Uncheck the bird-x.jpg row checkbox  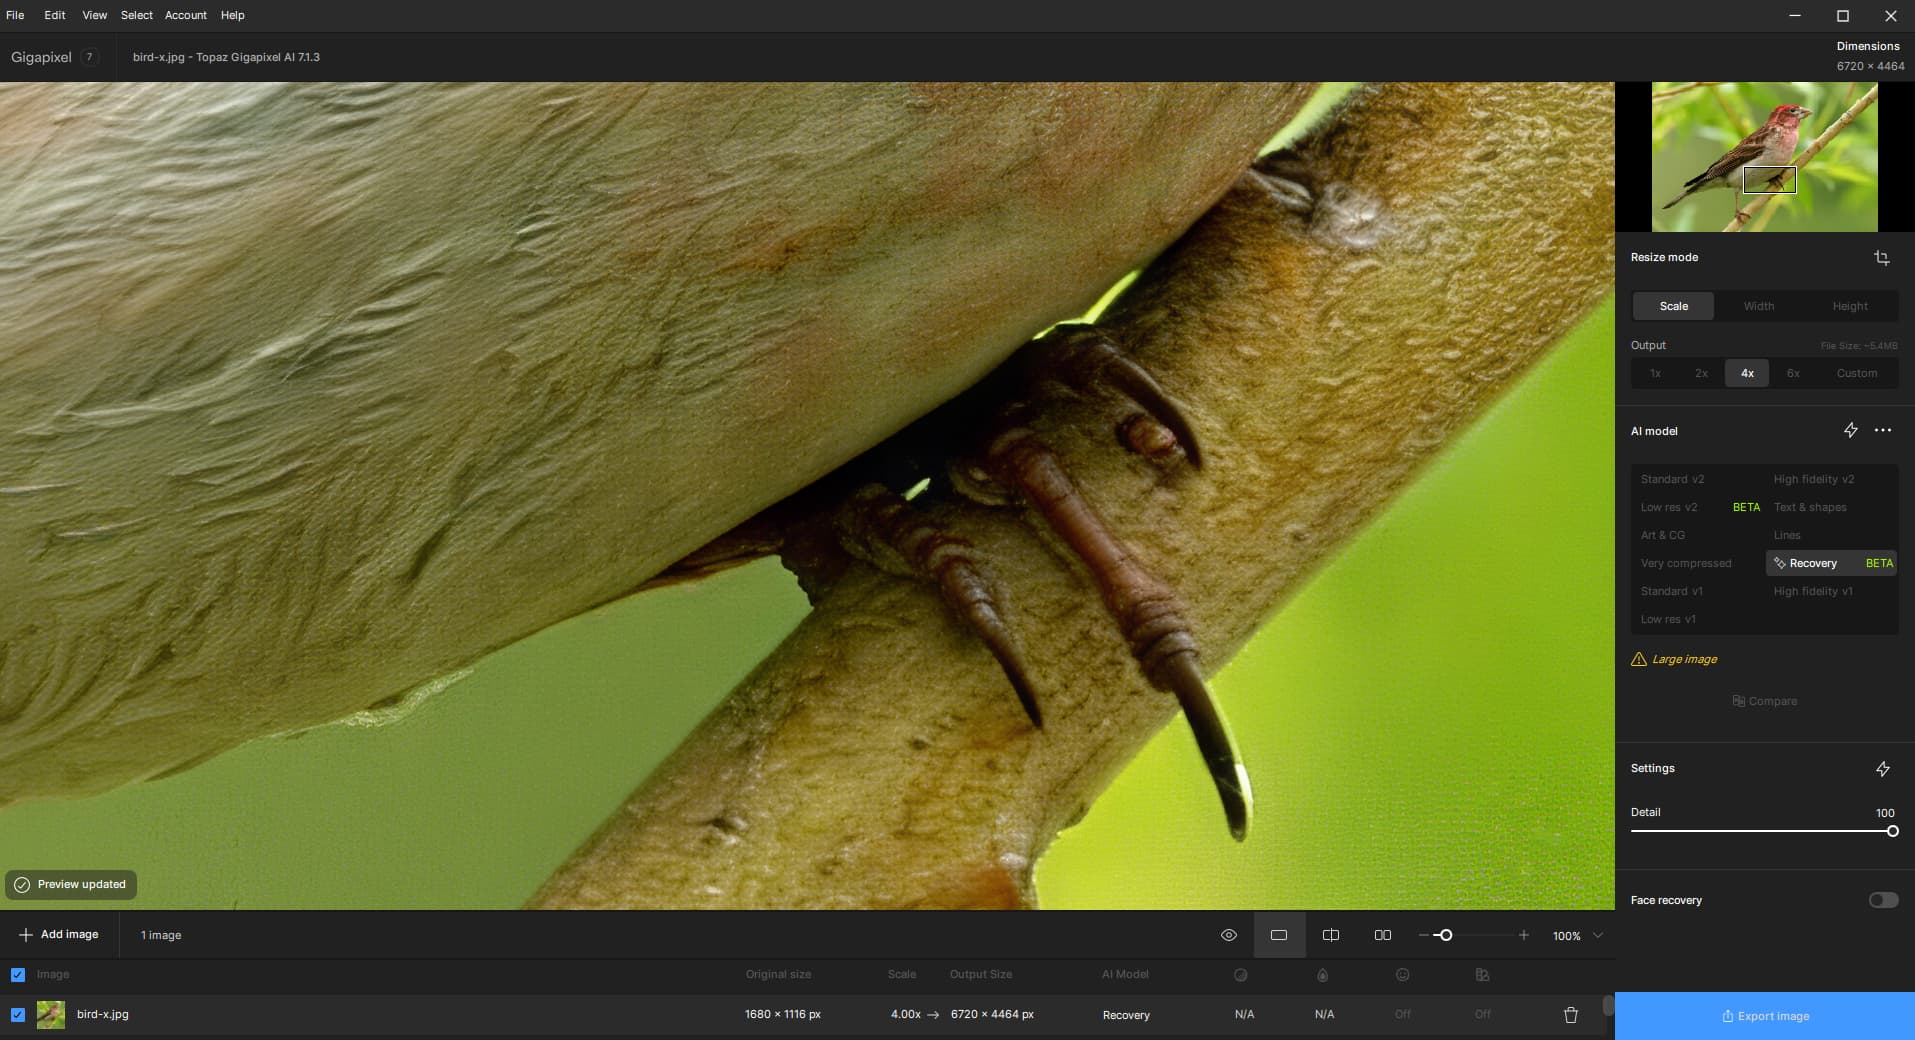pos(18,1015)
